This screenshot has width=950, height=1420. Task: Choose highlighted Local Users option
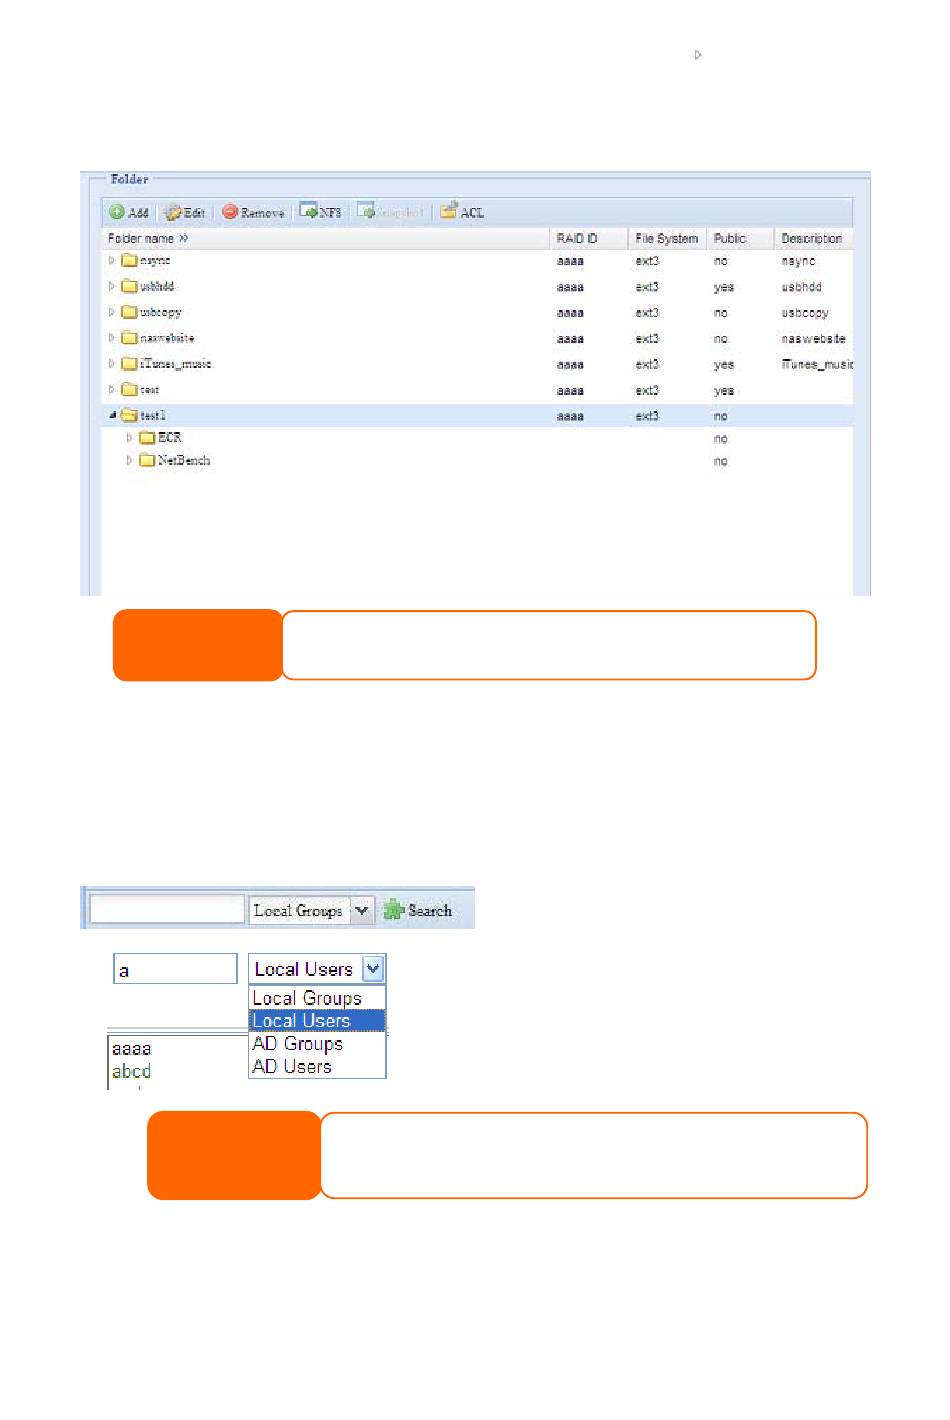point(316,1021)
